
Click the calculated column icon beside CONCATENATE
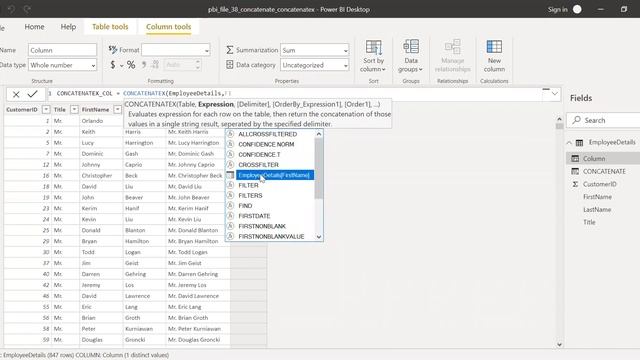coord(575,171)
